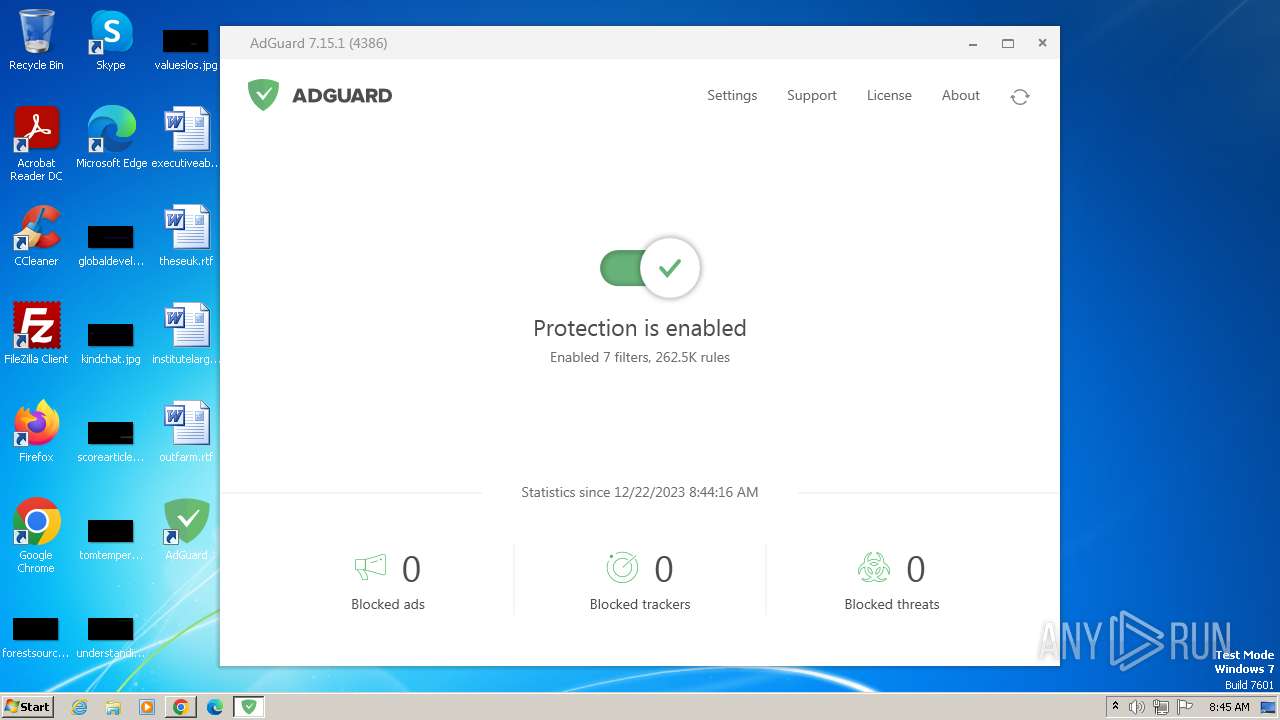Click the Show desktop button
The width and height of the screenshot is (1280, 720).
(x=1270, y=707)
